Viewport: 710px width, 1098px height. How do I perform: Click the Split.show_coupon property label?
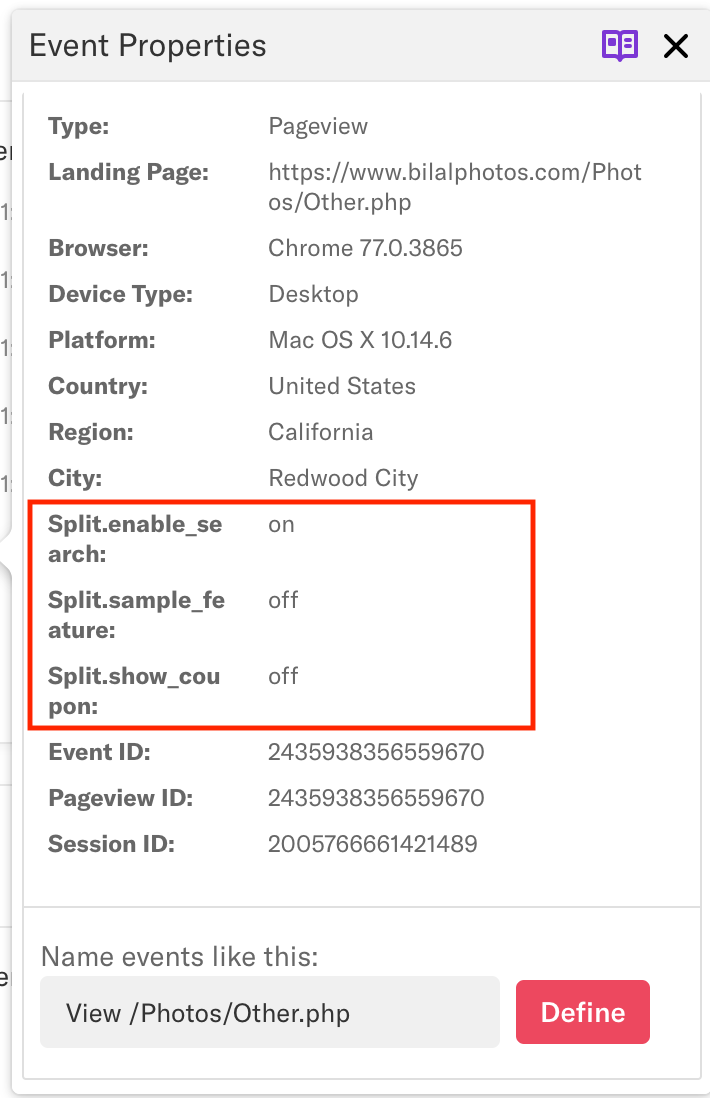tap(134, 691)
